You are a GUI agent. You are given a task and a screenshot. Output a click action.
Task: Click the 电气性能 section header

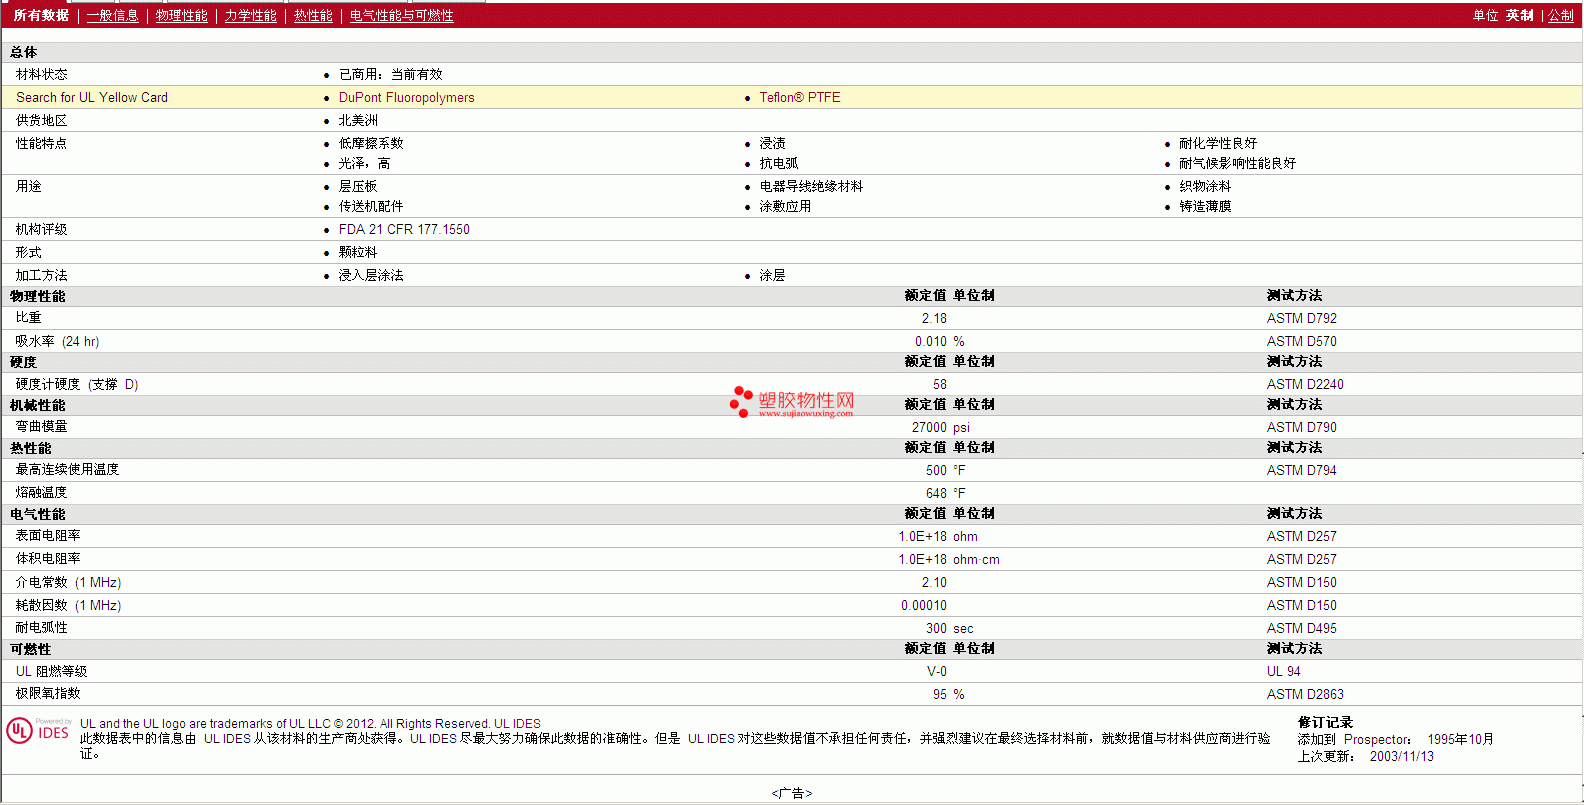[x=38, y=515]
